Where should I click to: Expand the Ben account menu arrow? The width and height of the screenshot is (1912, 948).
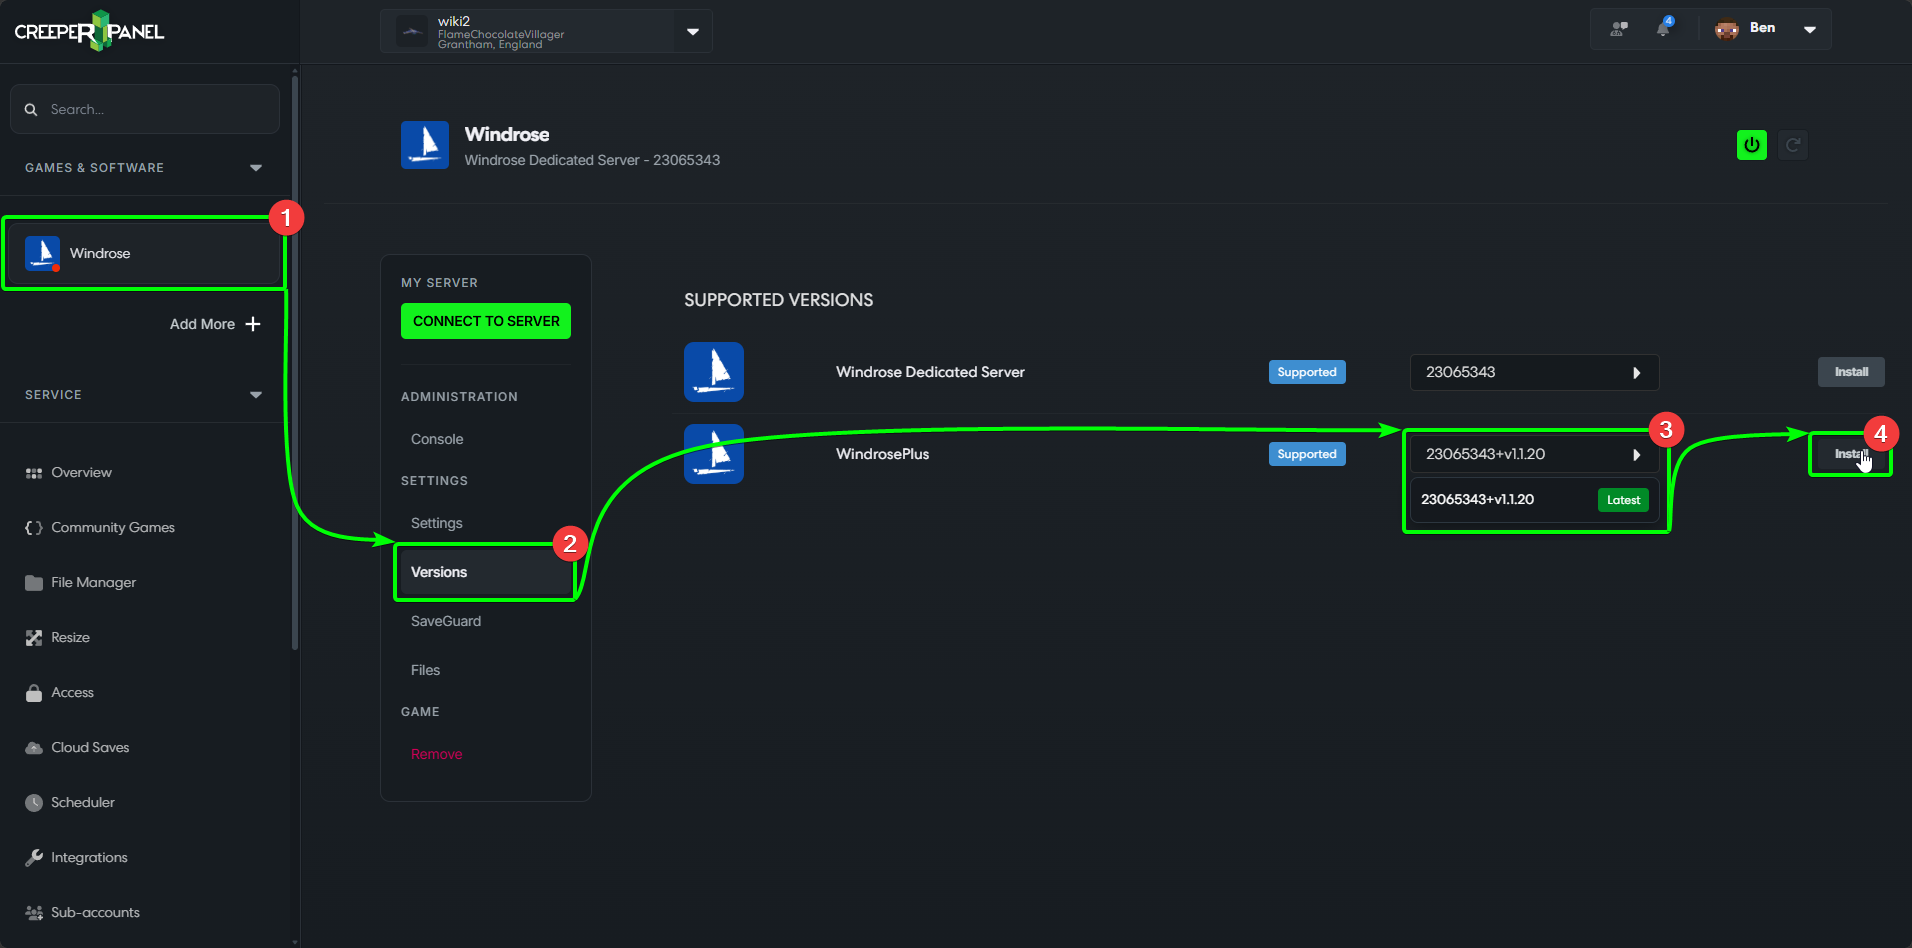coord(1810,29)
